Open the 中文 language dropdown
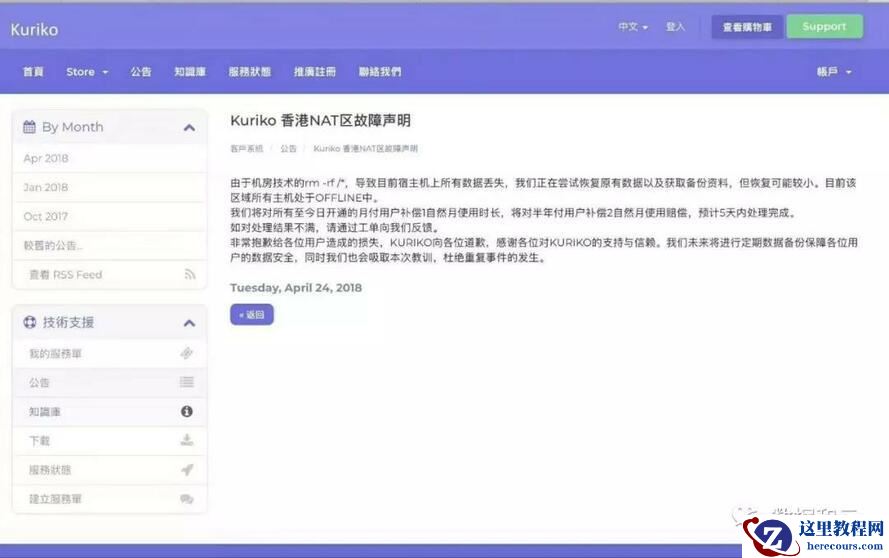 (633, 27)
